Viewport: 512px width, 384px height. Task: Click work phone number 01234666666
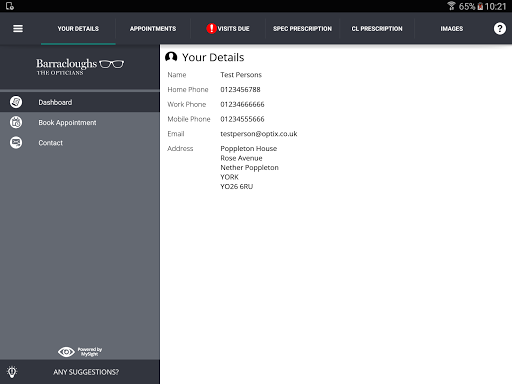[242, 104]
